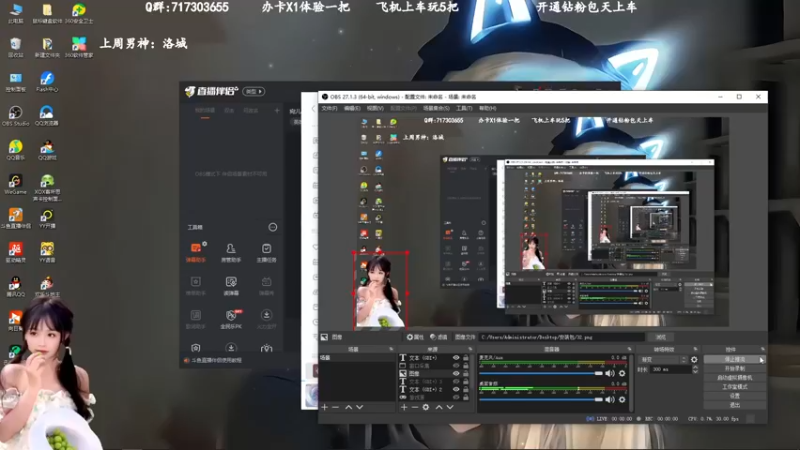Open the 编辑(E) menu in OBS

point(352,108)
